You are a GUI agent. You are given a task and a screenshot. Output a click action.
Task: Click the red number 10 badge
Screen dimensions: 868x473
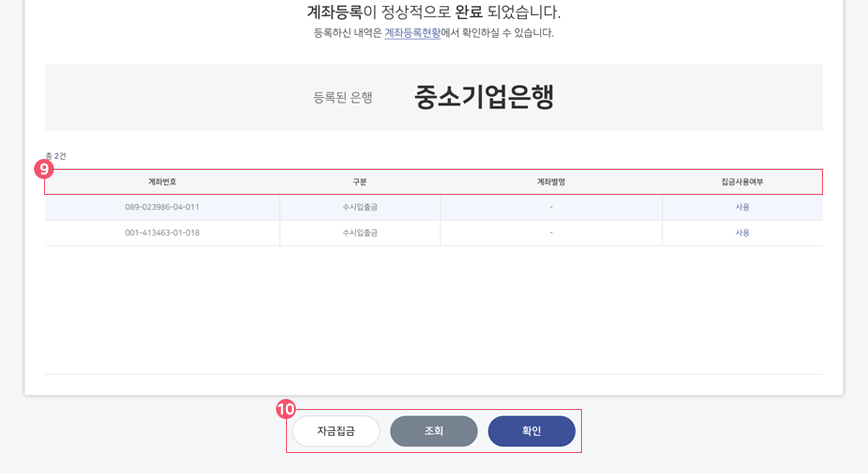click(286, 409)
